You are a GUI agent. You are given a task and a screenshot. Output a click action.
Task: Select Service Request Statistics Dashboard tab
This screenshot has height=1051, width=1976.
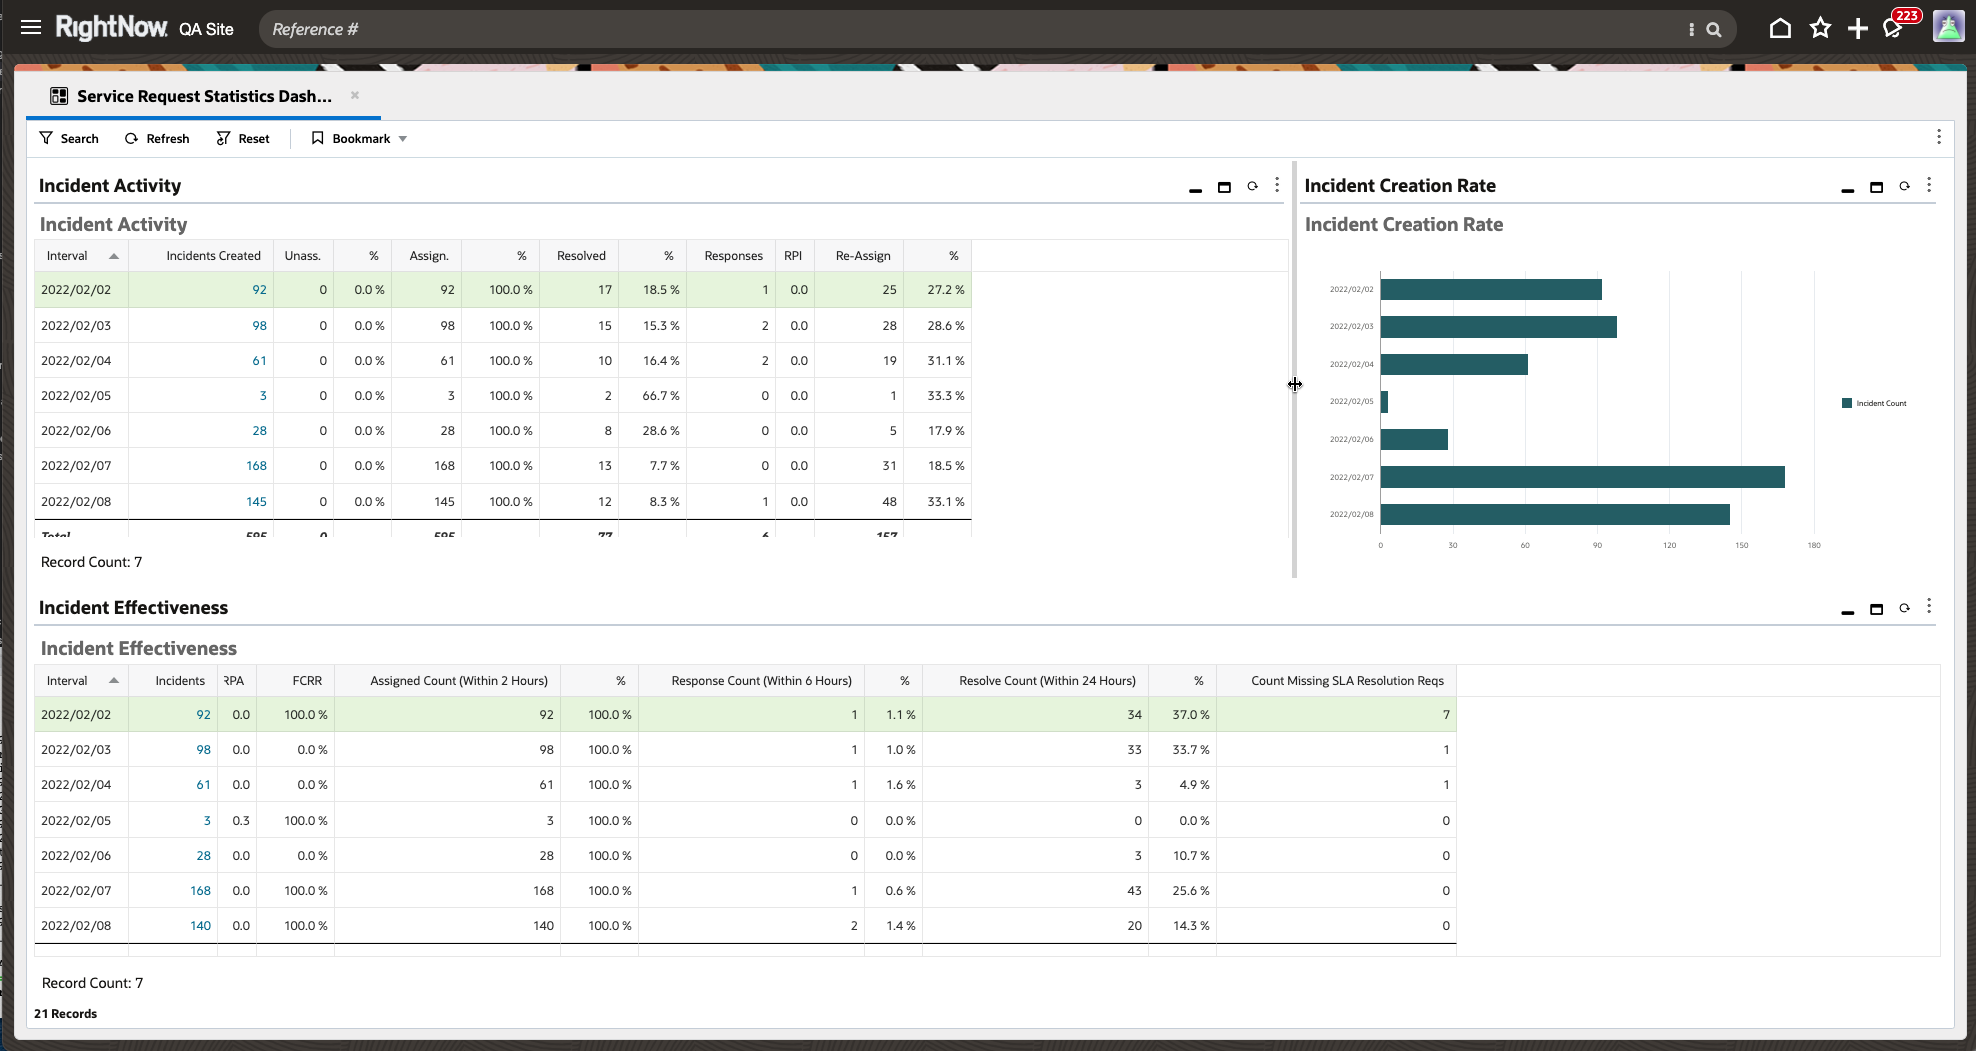pyautogui.click(x=204, y=96)
